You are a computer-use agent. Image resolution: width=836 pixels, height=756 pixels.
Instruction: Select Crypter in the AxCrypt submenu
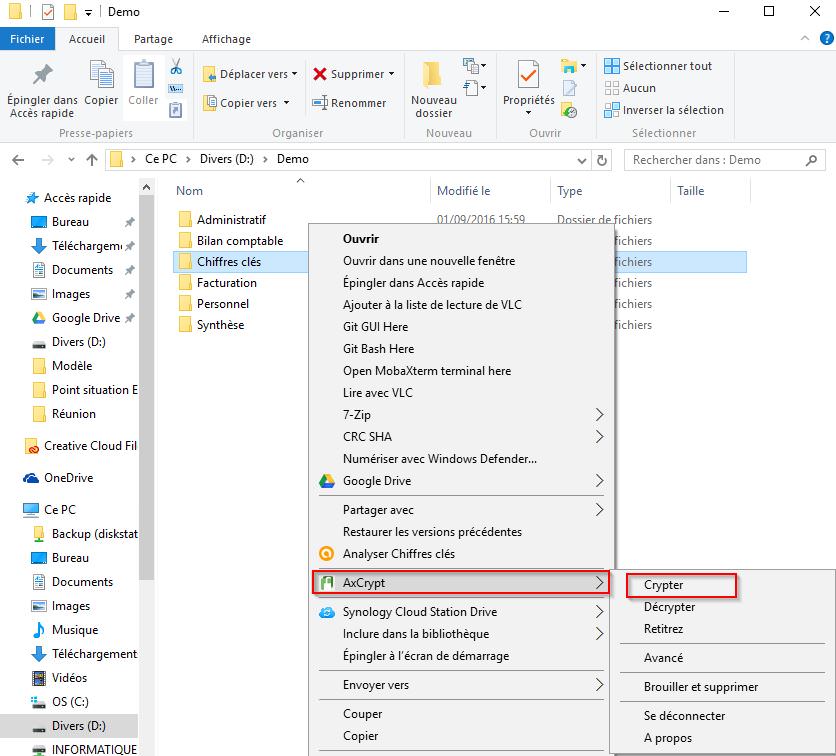664,585
